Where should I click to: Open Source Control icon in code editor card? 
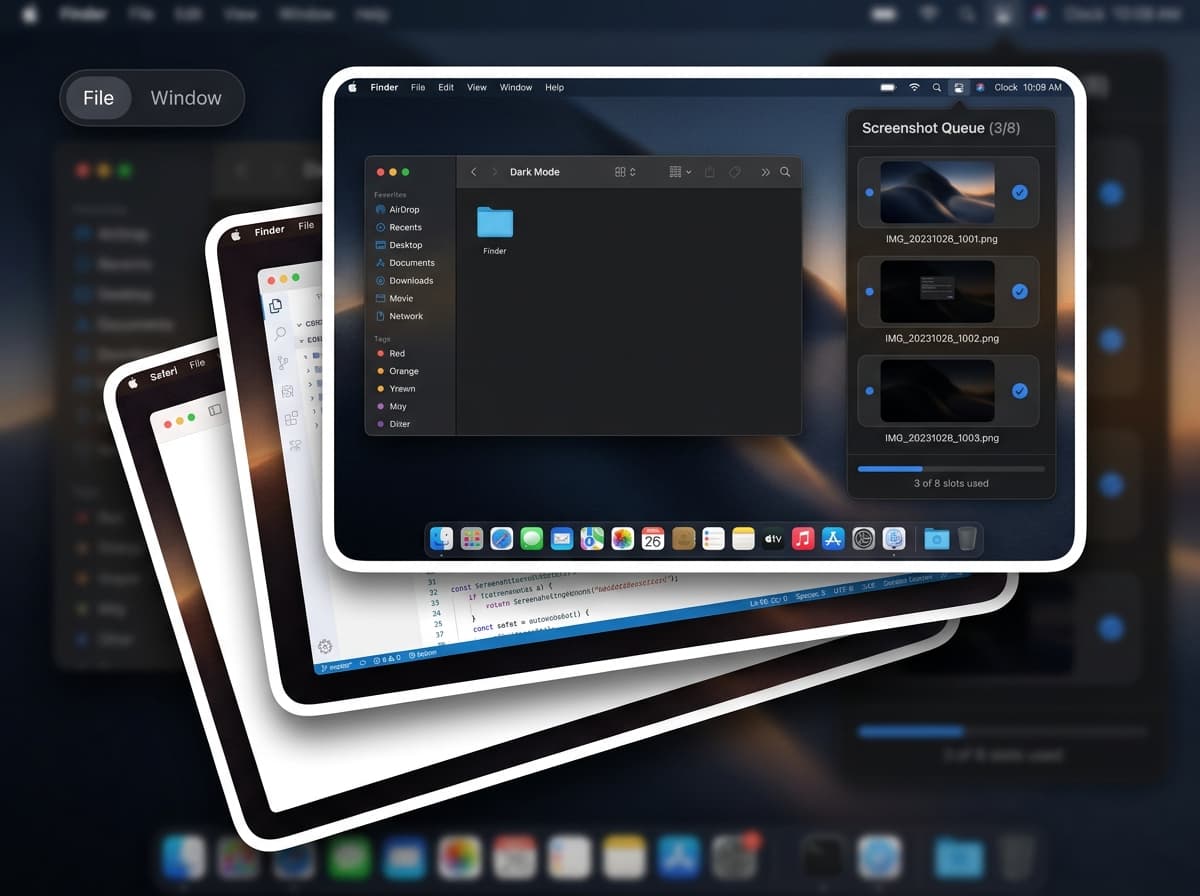coord(283,362)
